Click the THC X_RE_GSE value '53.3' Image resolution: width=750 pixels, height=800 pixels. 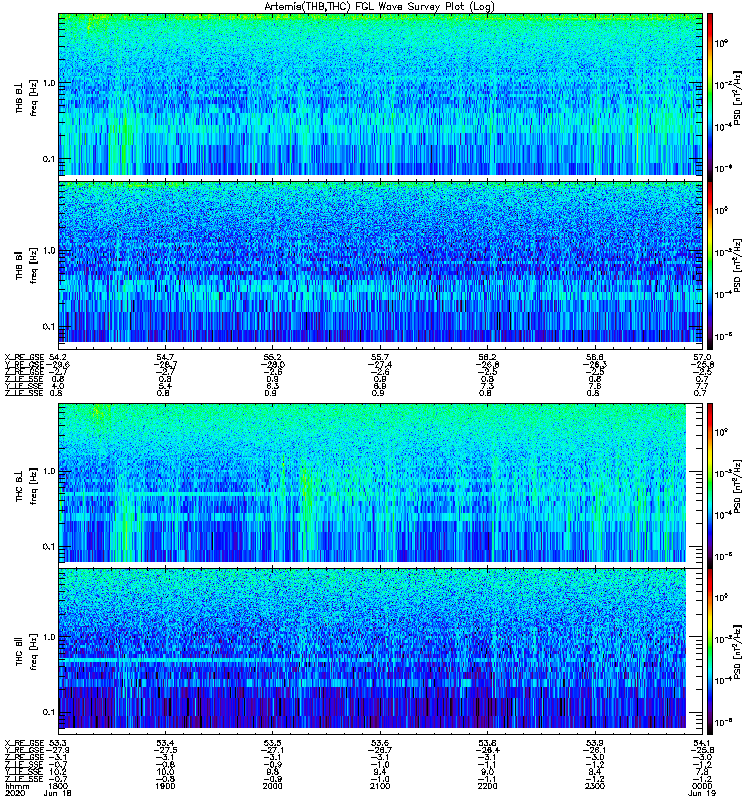tap(57, 743)
